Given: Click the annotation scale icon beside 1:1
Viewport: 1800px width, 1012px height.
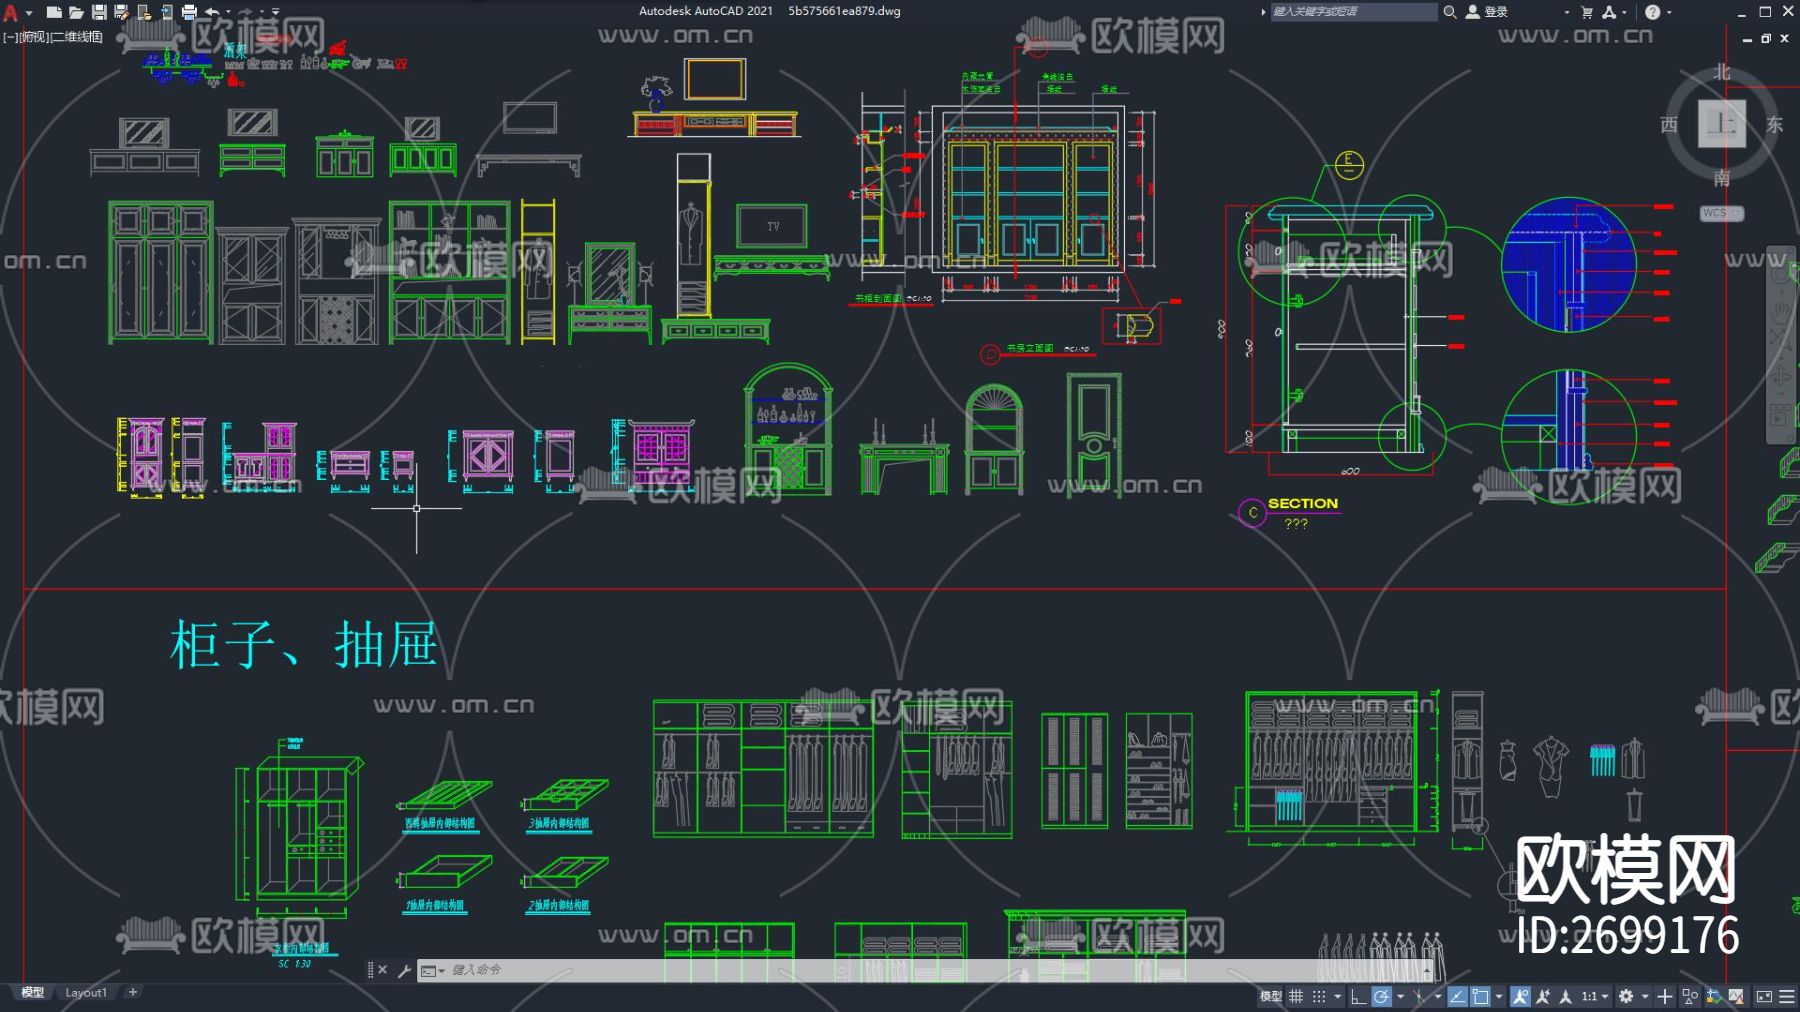Looking at the screenshot, I should tap(1565, 996).
